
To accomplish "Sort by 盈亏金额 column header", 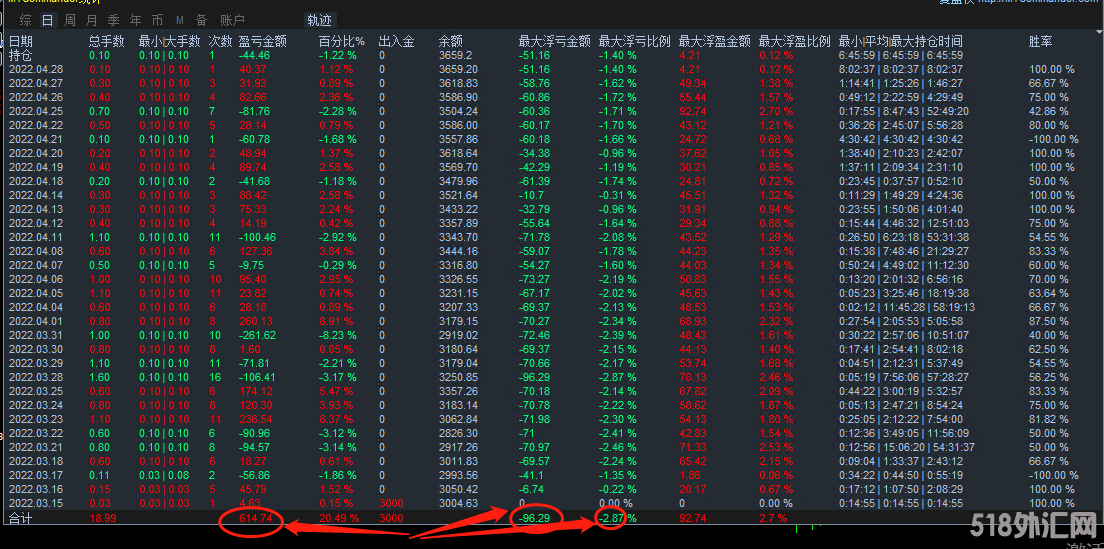I will point(263,42).
